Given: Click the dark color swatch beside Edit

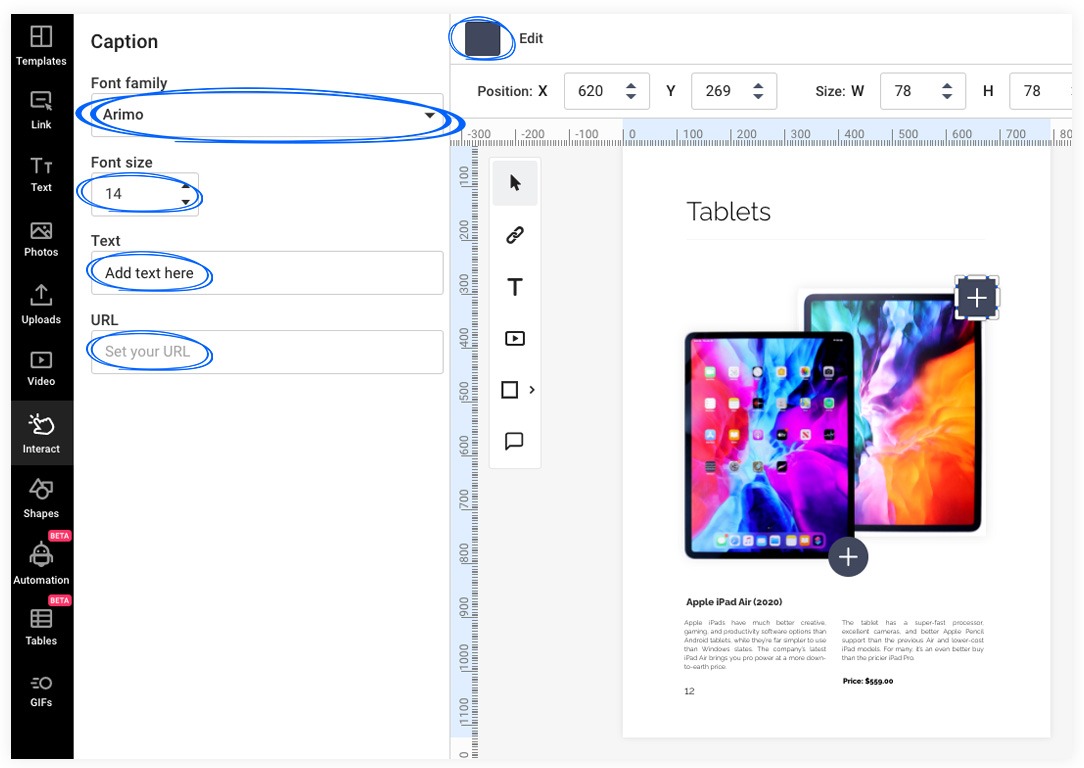Looking at the screenshot, I should [482, 39].
